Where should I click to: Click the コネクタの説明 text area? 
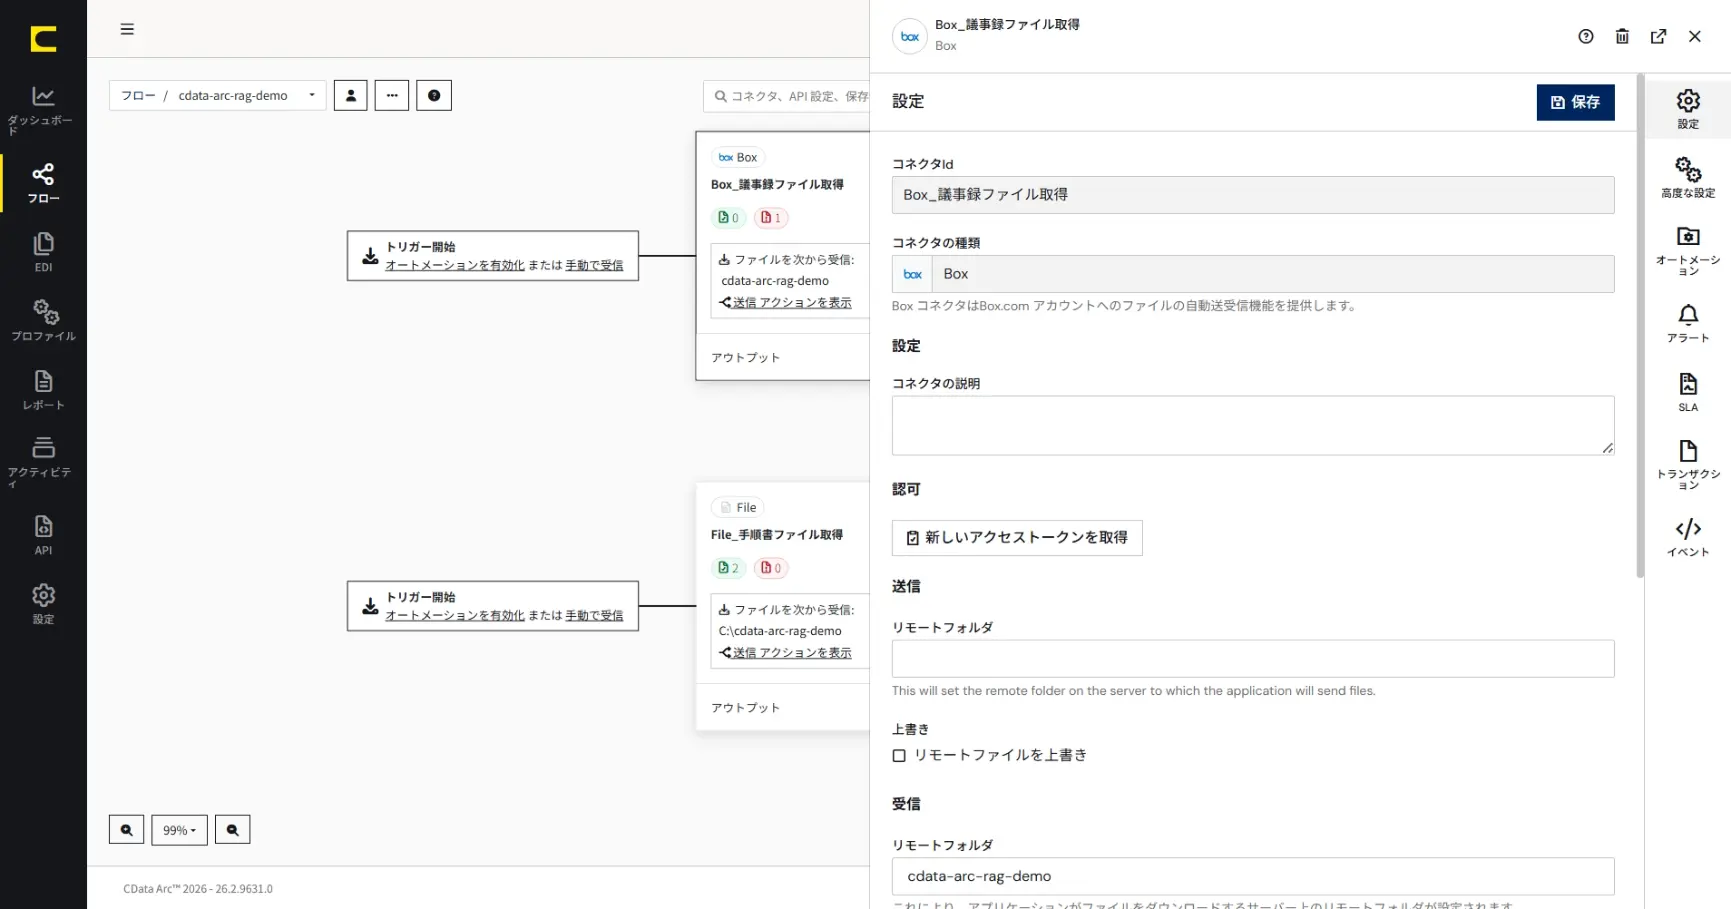pyautogui.click(x=1253, y=426)
